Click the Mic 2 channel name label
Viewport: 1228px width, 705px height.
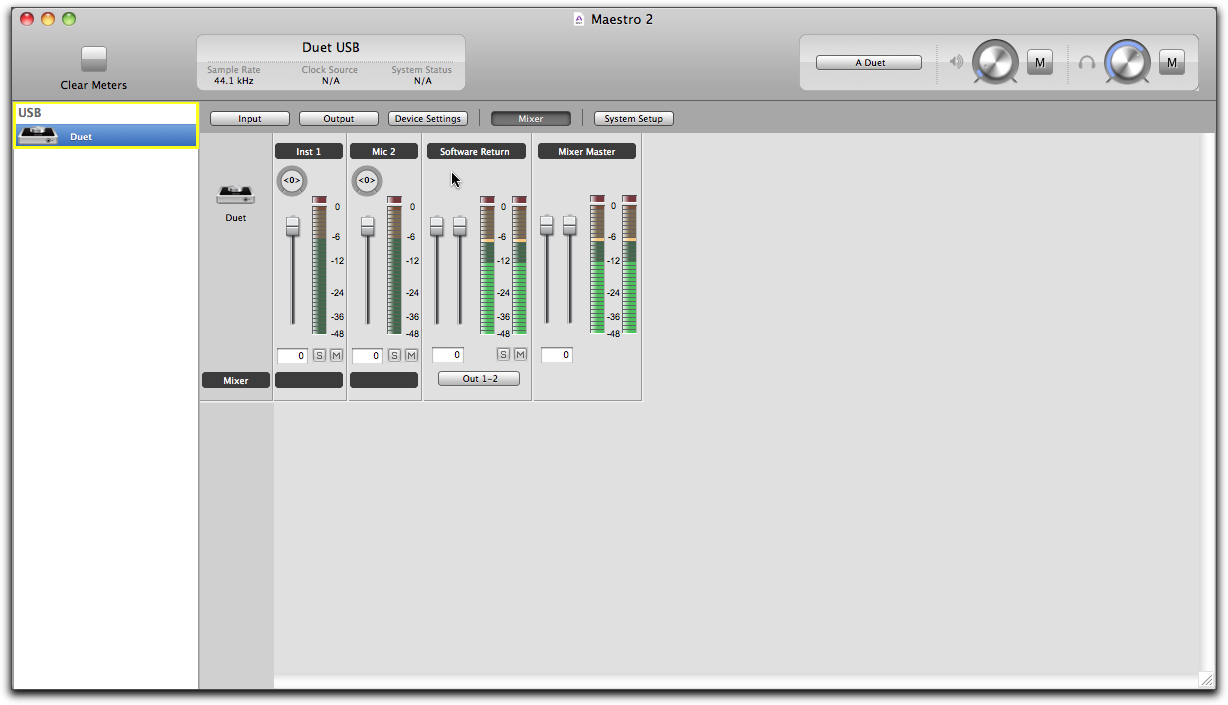tap(384, 151)
